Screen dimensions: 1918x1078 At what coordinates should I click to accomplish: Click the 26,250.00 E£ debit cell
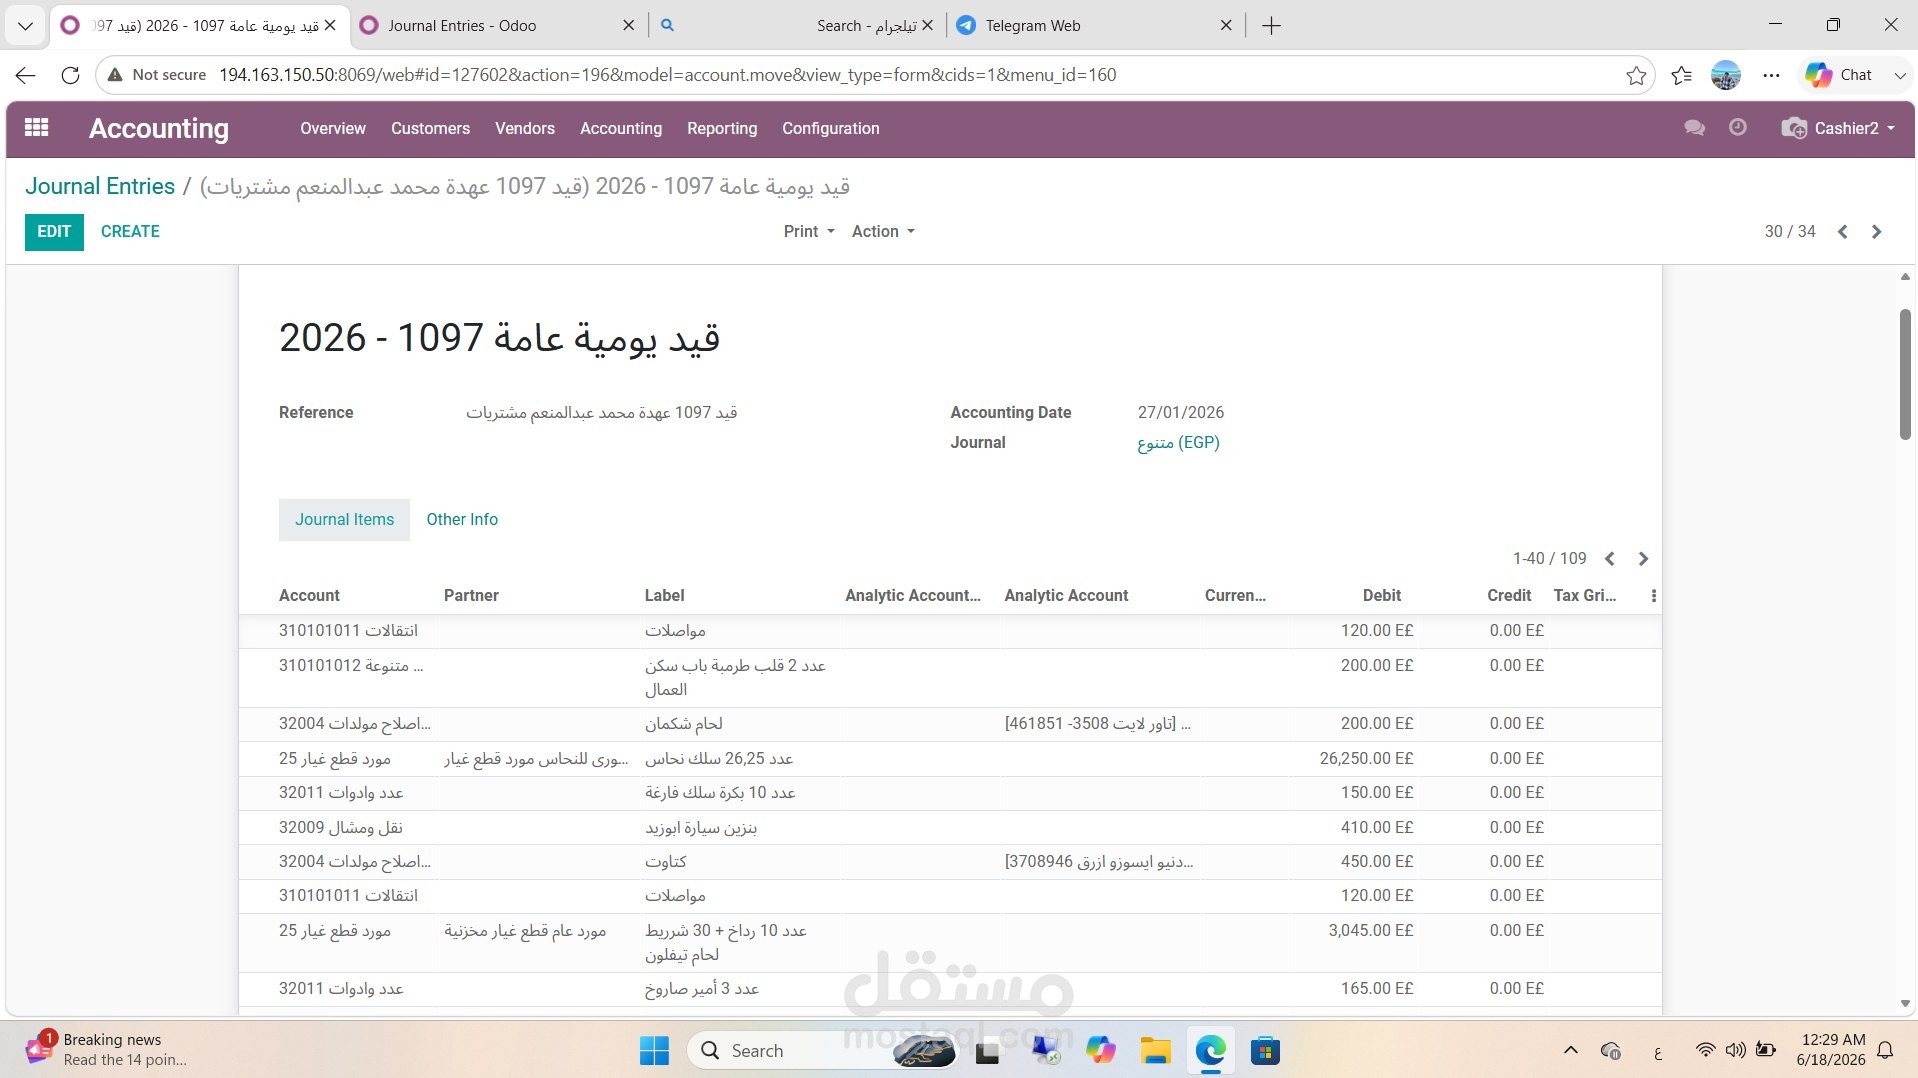coord(1366,759)
